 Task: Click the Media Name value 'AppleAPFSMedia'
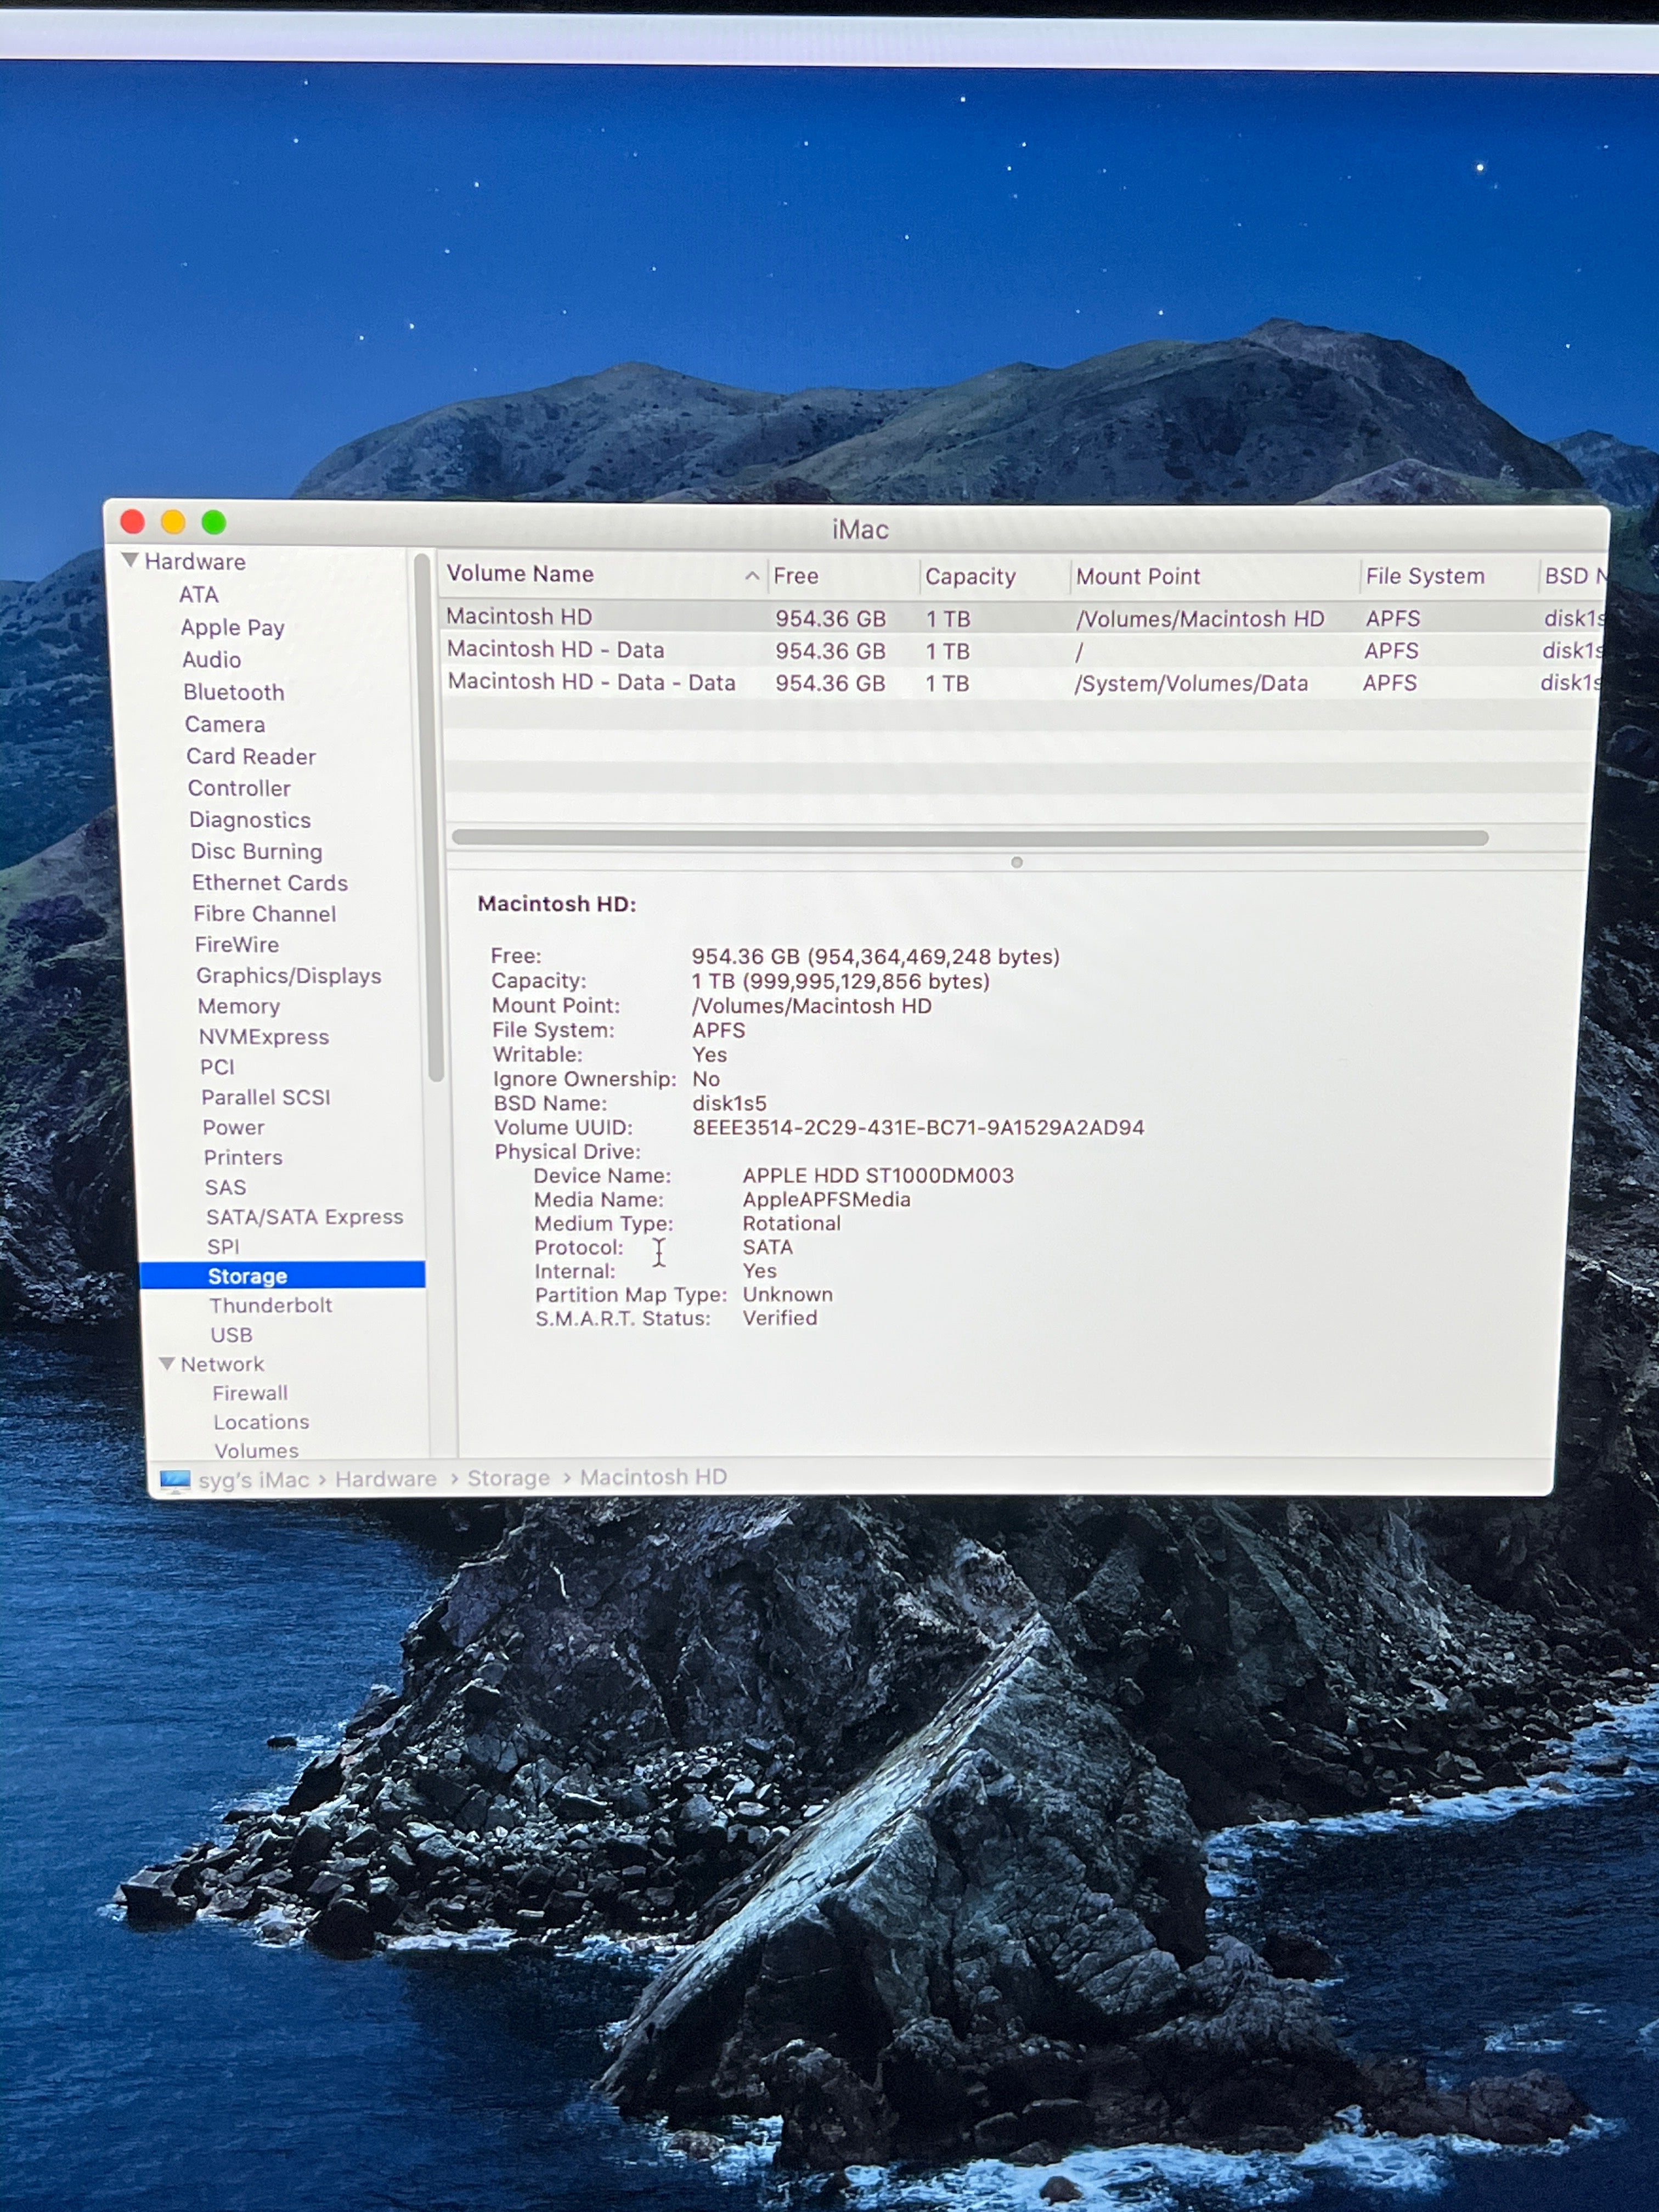click(x=826, y=1200)
